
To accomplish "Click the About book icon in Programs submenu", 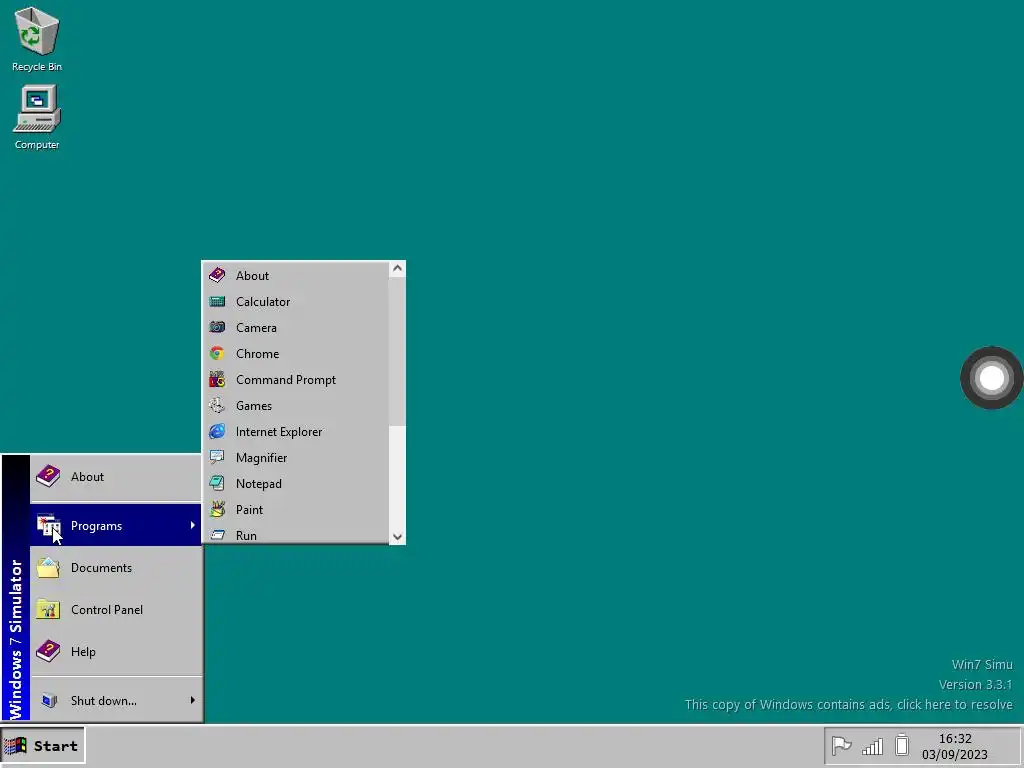I will (x=217, y=276).
